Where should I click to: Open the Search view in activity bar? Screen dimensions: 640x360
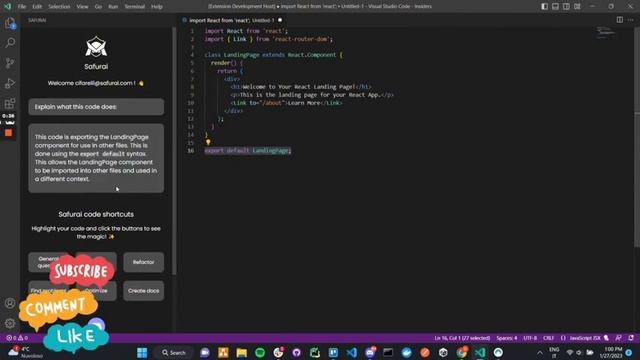(x=10, y=43)
